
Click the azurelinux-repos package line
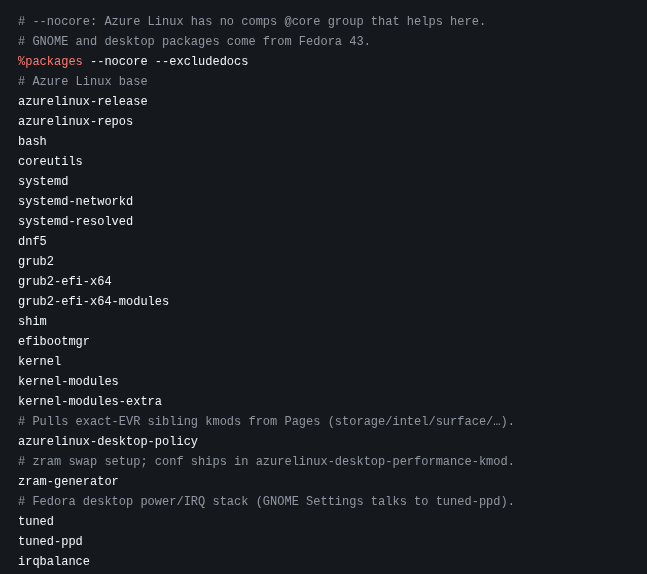(76, 121)
